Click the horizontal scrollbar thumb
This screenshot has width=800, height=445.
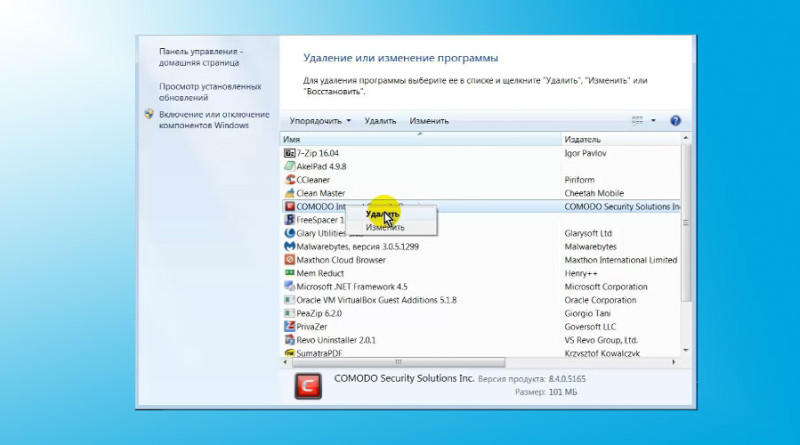(x=398, y=362)
